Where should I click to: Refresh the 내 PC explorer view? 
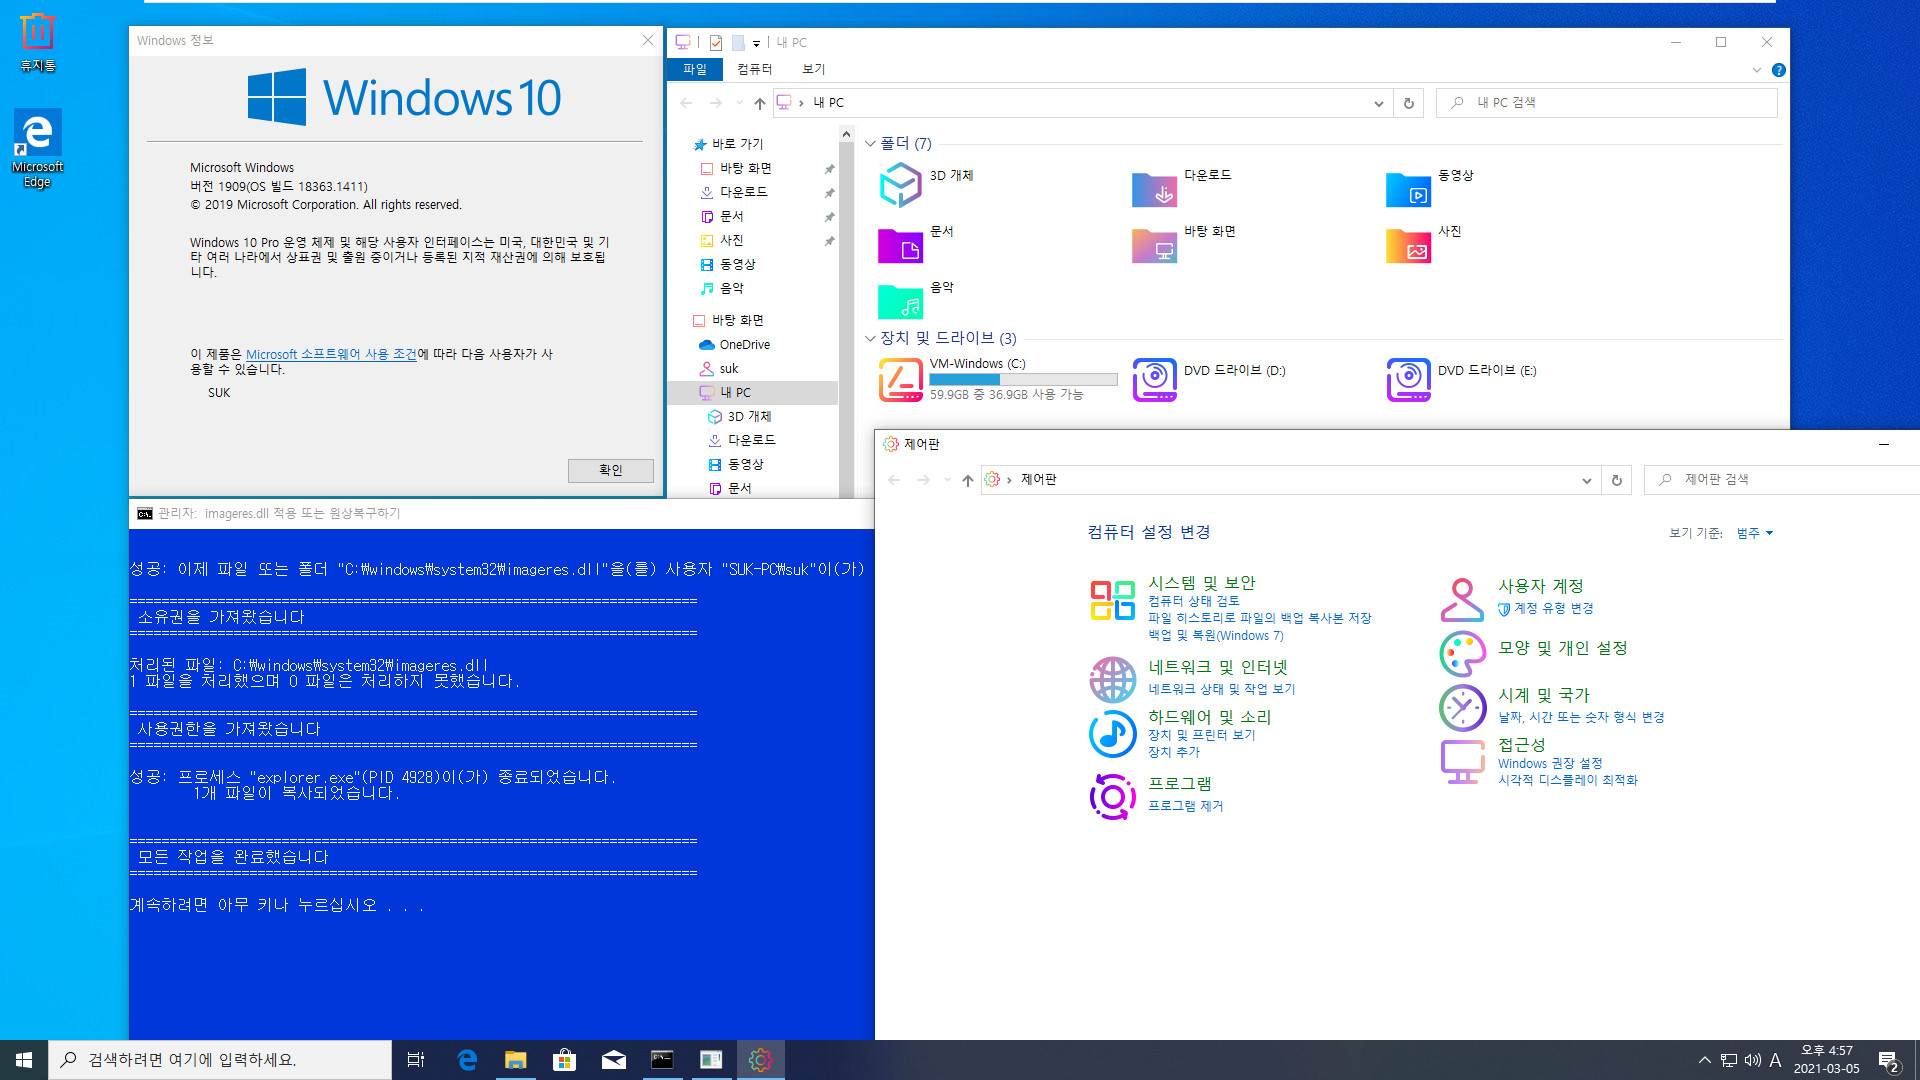click(x=1408, y=103)
